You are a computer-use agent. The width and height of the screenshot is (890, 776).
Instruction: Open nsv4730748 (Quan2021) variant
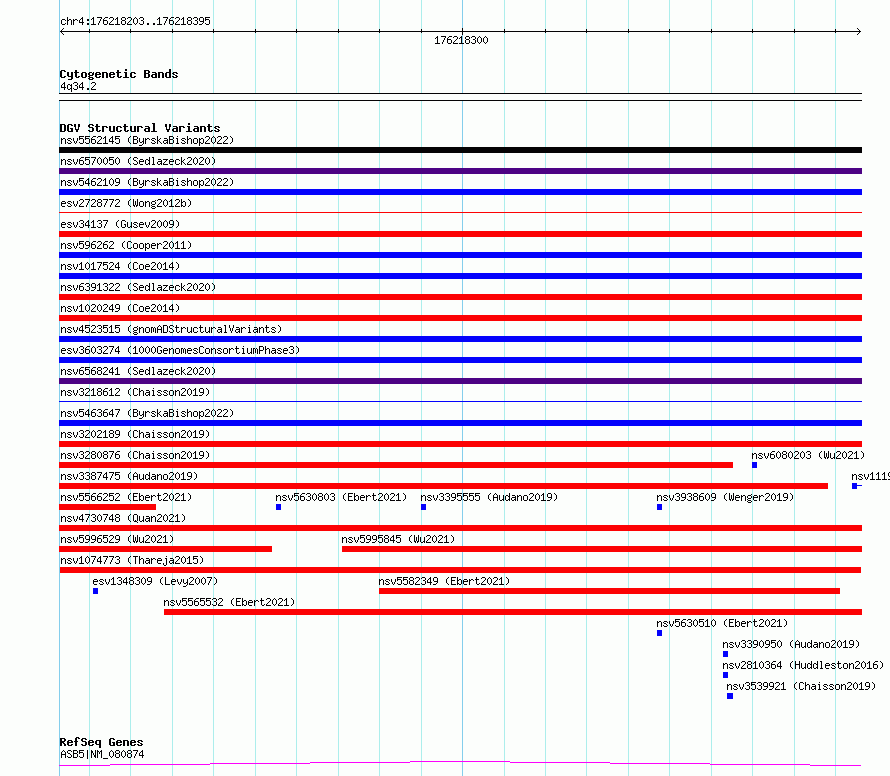123,518
